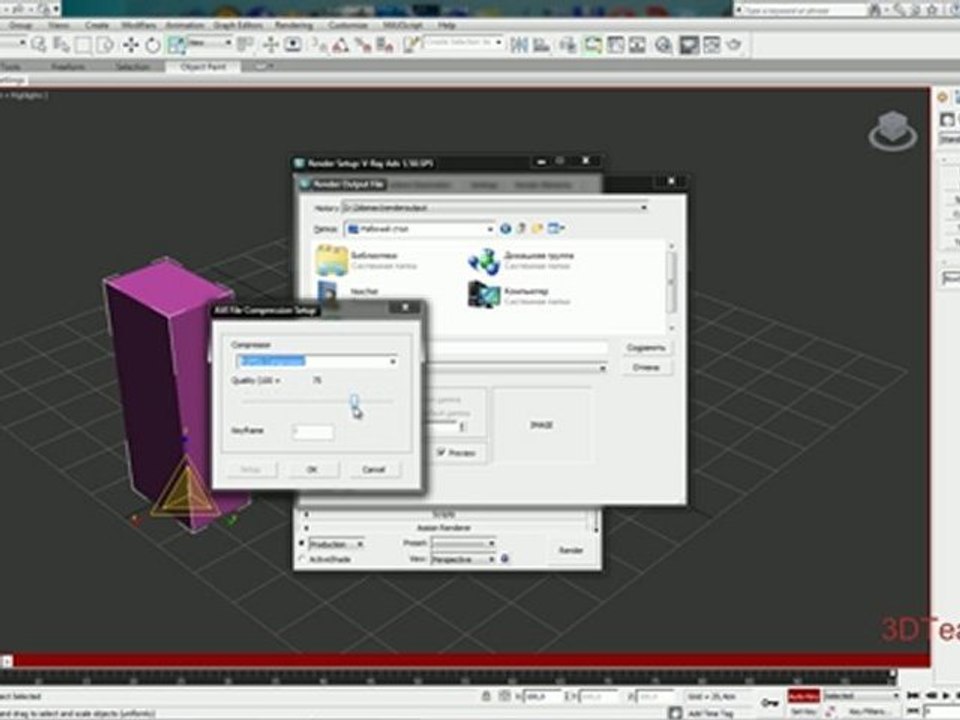Open the folder location dropdown in file dialog

[x=419, y=228]
